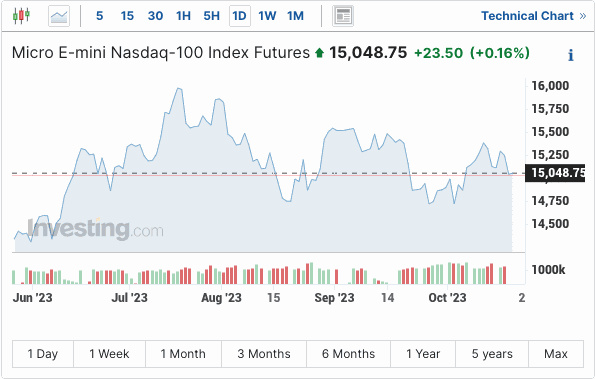The width and height of the screenshot is (595, 379).
Task: Click the 16,000 axis label
Action: [x=550, y=86]
